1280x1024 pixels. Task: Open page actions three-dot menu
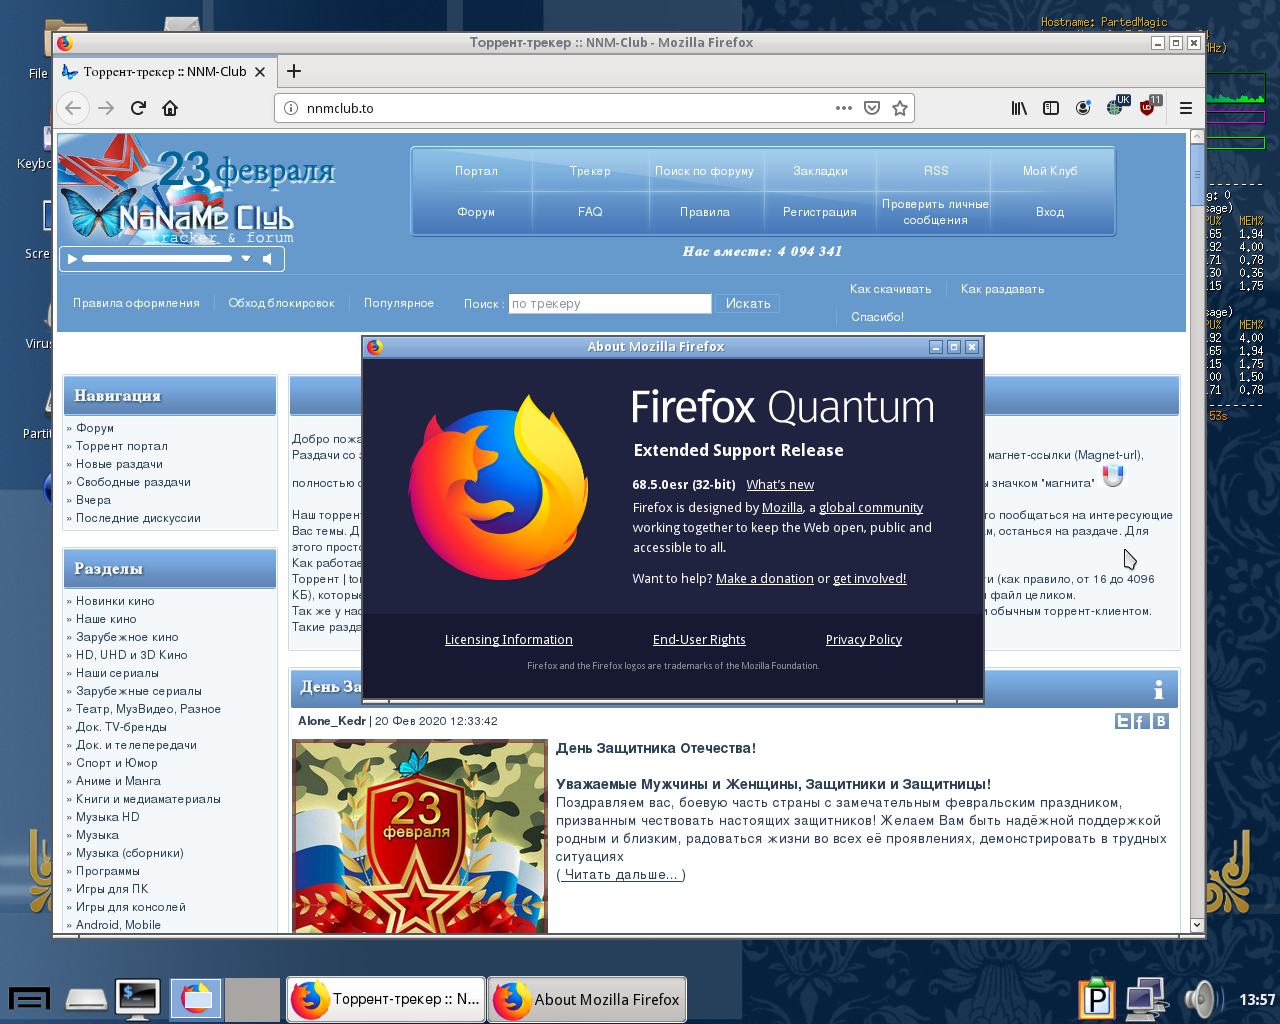pyautogui.click(x=844, y=108)
